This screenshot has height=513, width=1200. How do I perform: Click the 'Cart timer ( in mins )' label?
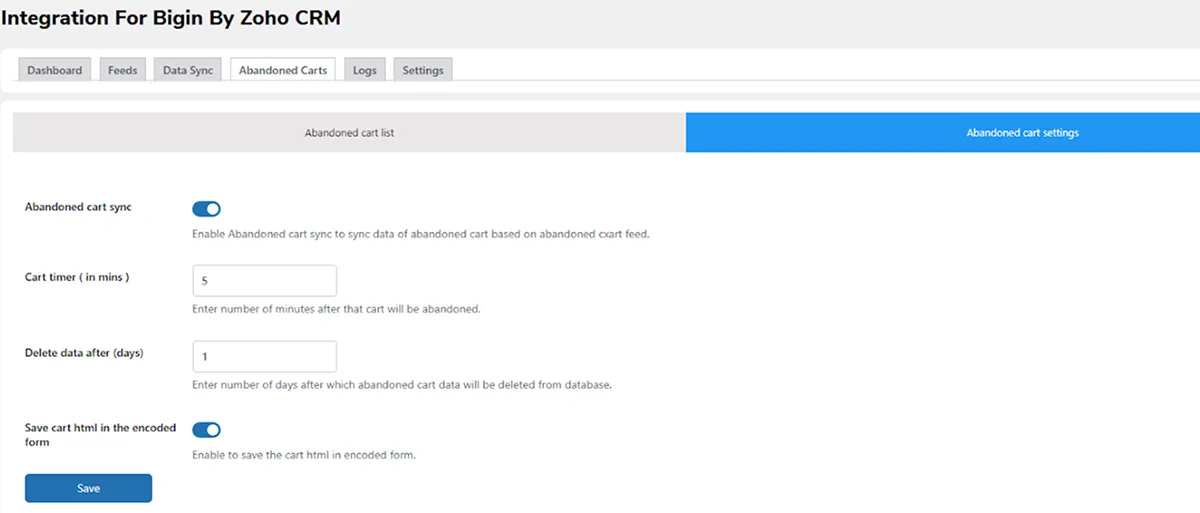(x=77, y=277)
